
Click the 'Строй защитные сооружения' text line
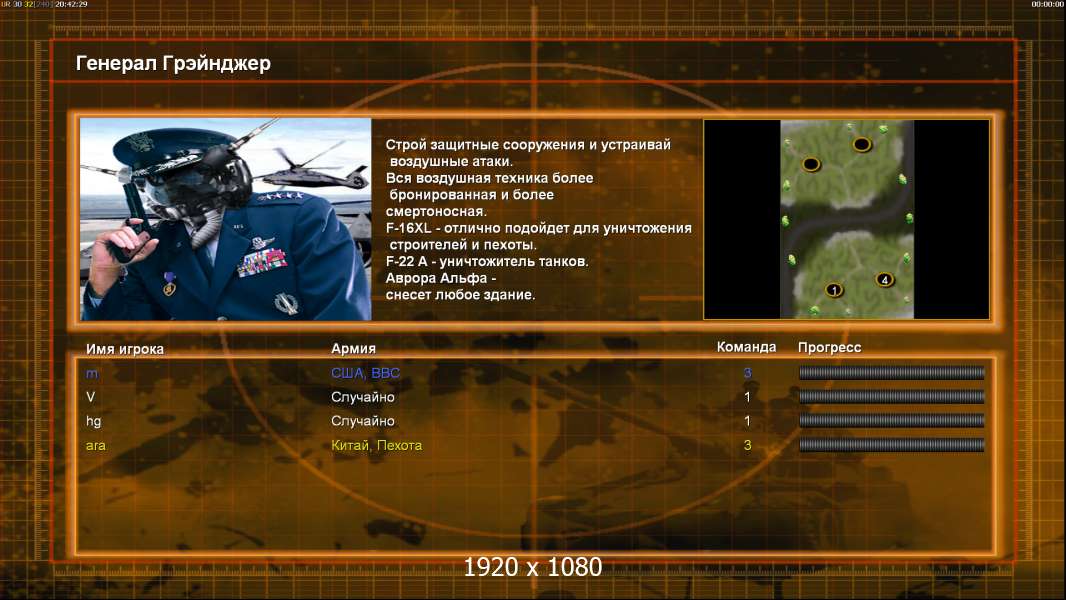(528, 145)
